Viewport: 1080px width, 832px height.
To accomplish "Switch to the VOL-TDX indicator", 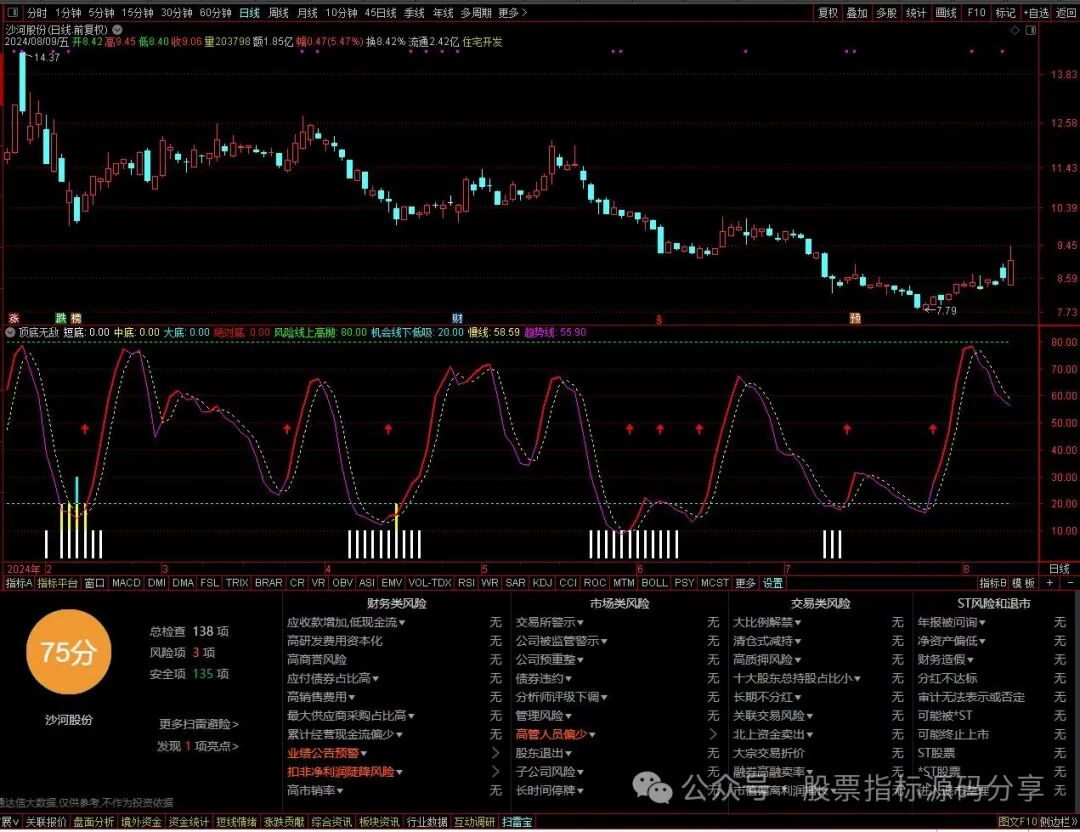I will pyautogui.click(x=430, y=583).
